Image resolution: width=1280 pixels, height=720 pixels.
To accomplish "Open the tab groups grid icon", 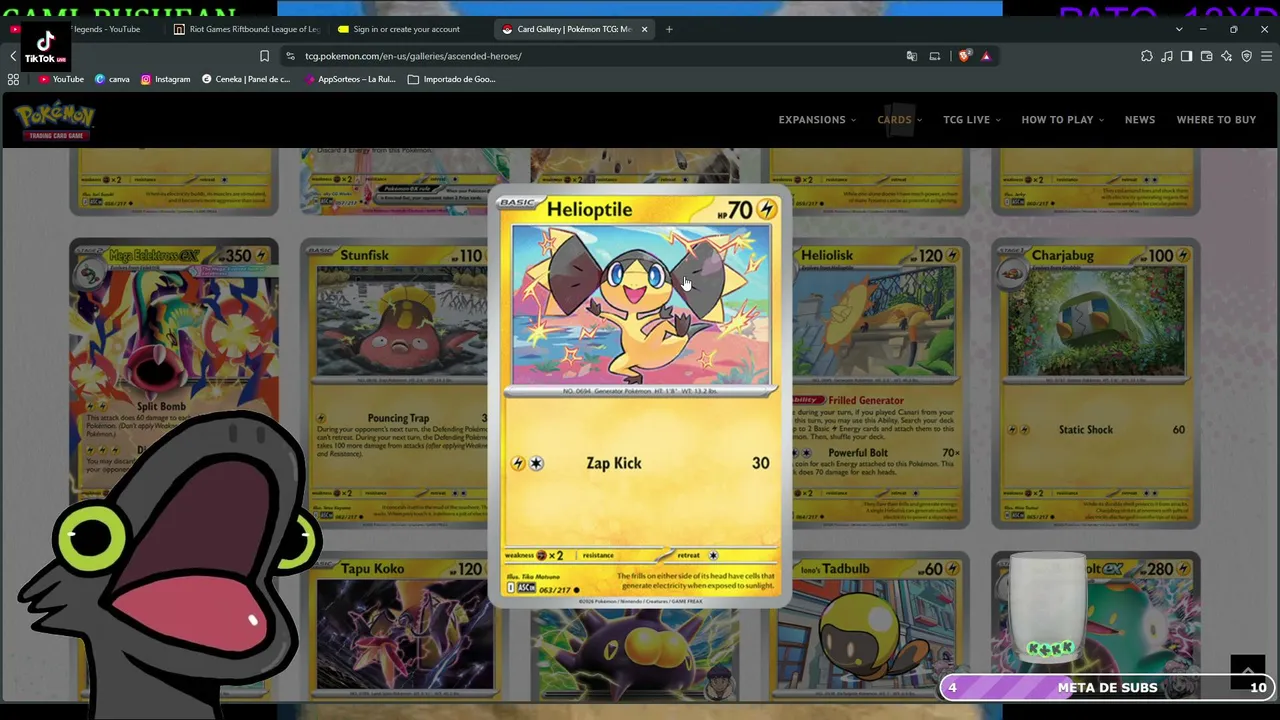I will 13,79.
